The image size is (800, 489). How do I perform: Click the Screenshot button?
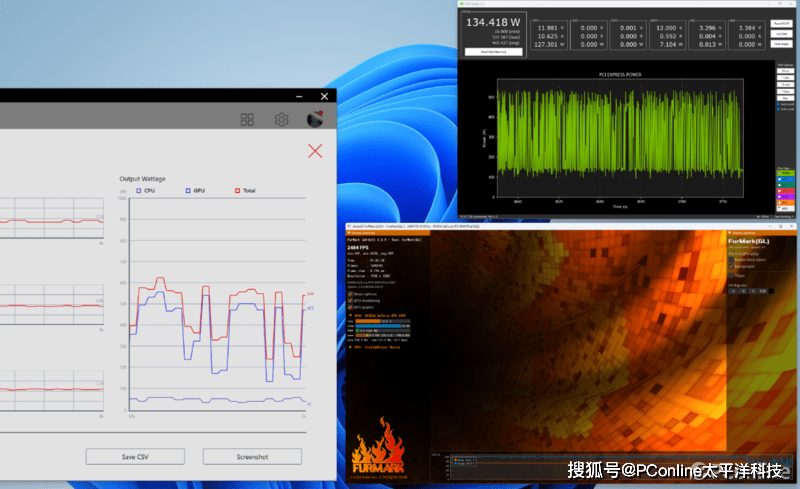252,456
